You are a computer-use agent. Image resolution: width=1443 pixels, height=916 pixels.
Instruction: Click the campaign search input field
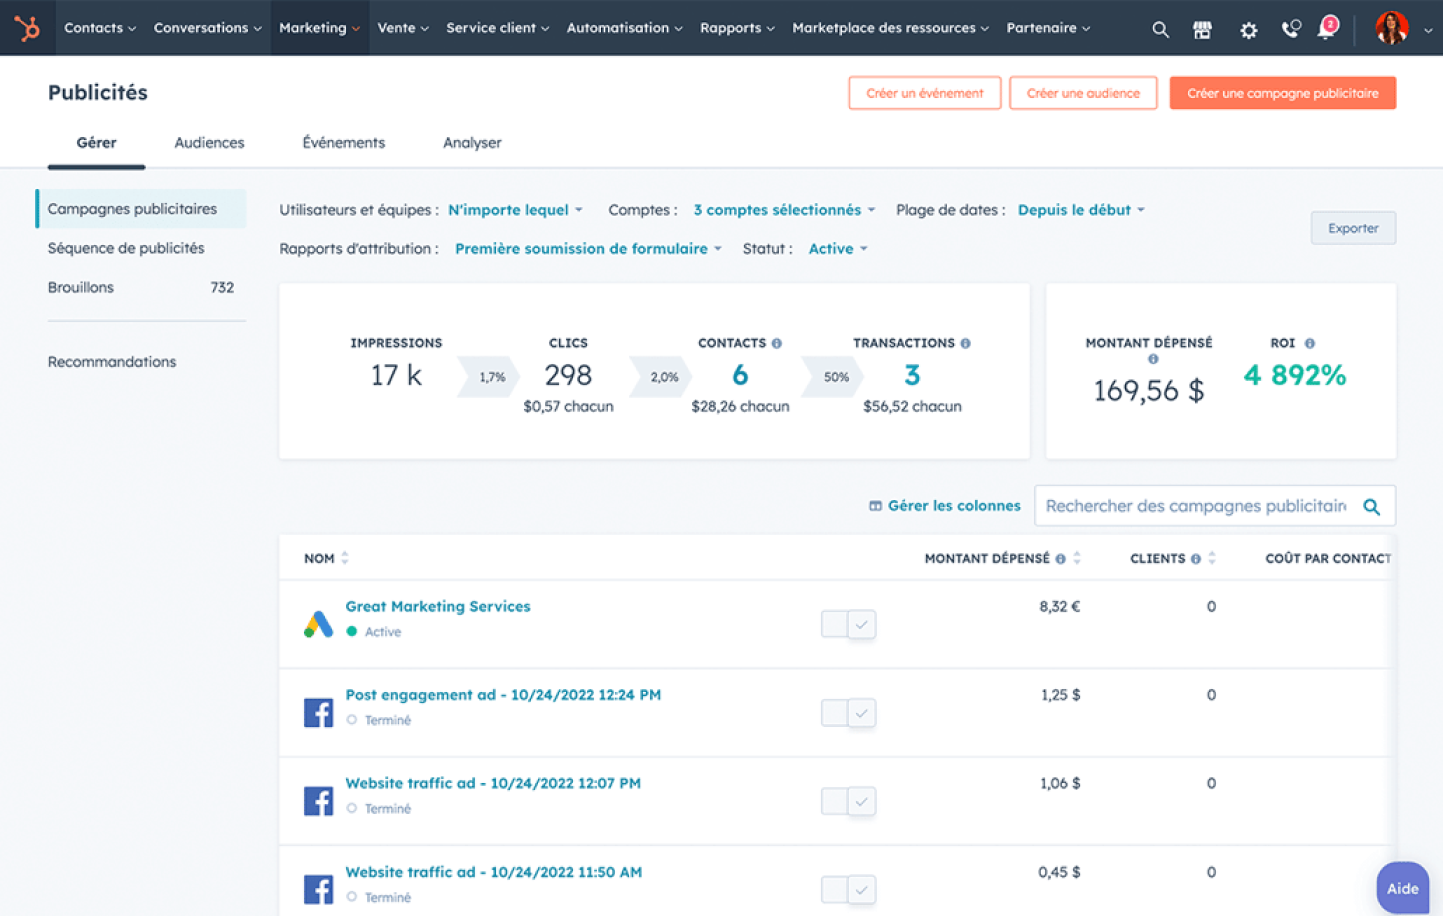coord(1195,506)
